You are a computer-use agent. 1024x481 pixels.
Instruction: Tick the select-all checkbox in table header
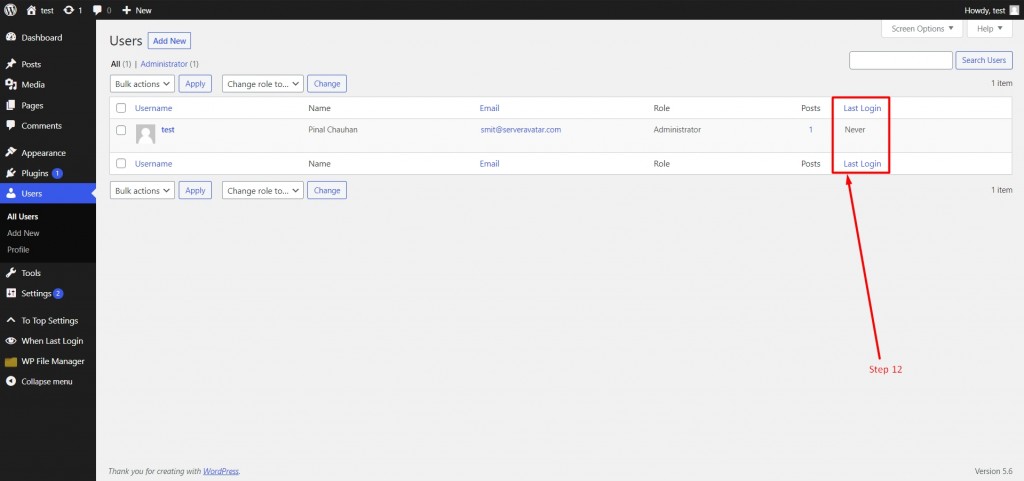(x=121, y=108)
